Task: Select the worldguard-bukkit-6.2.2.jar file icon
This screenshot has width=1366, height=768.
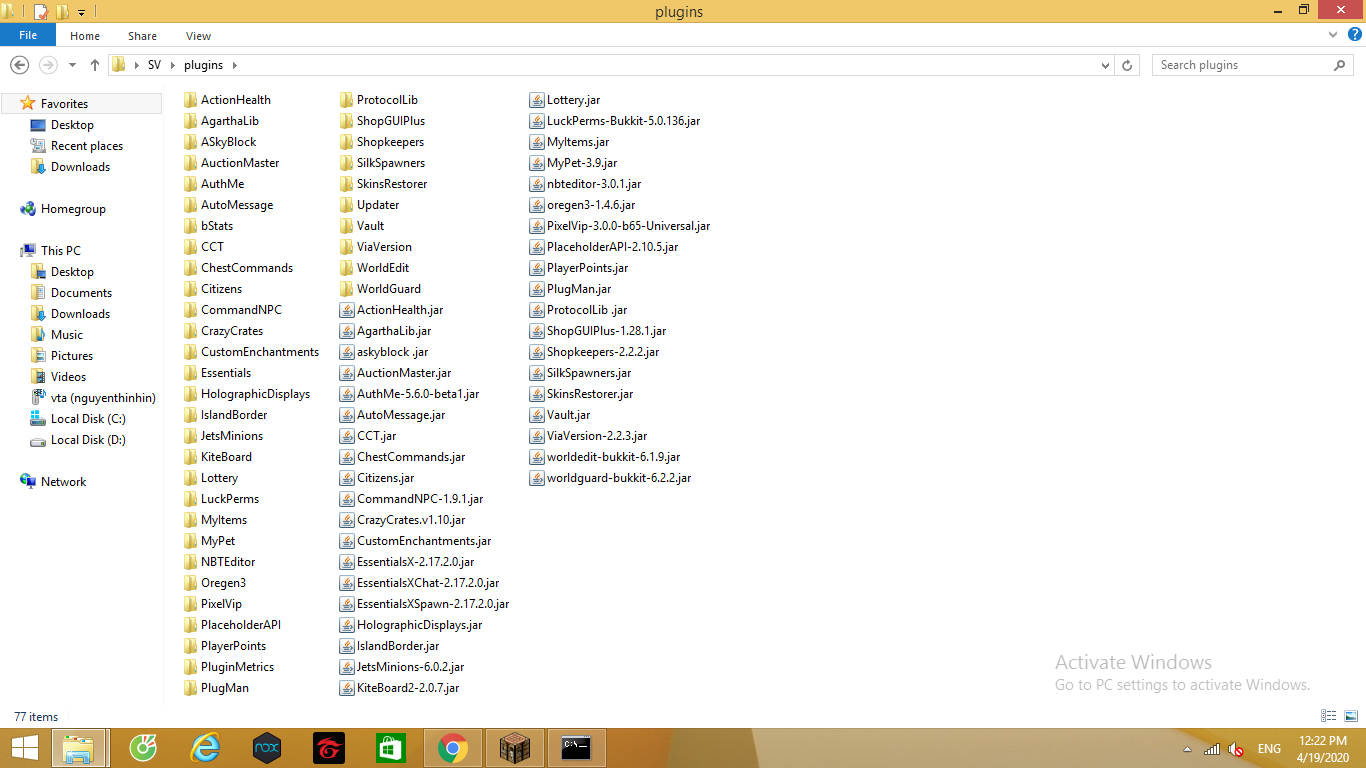Action: pyautogui.click(x=537, y=478)
